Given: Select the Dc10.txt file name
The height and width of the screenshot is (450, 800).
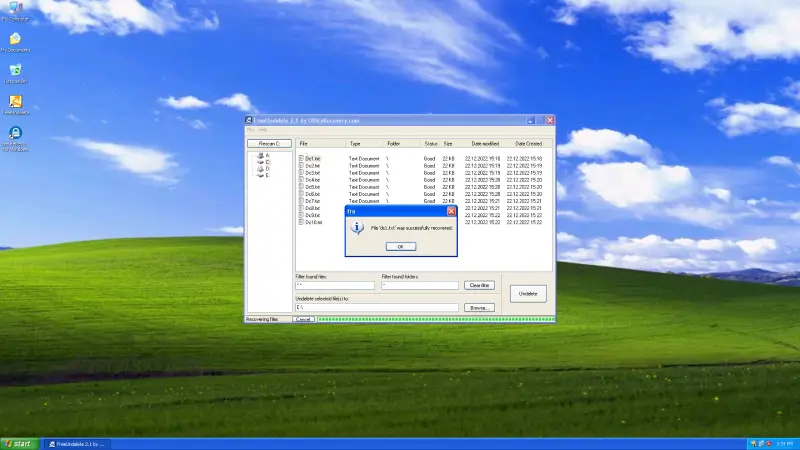Looking at the screenshot, I should coord(314,222).
